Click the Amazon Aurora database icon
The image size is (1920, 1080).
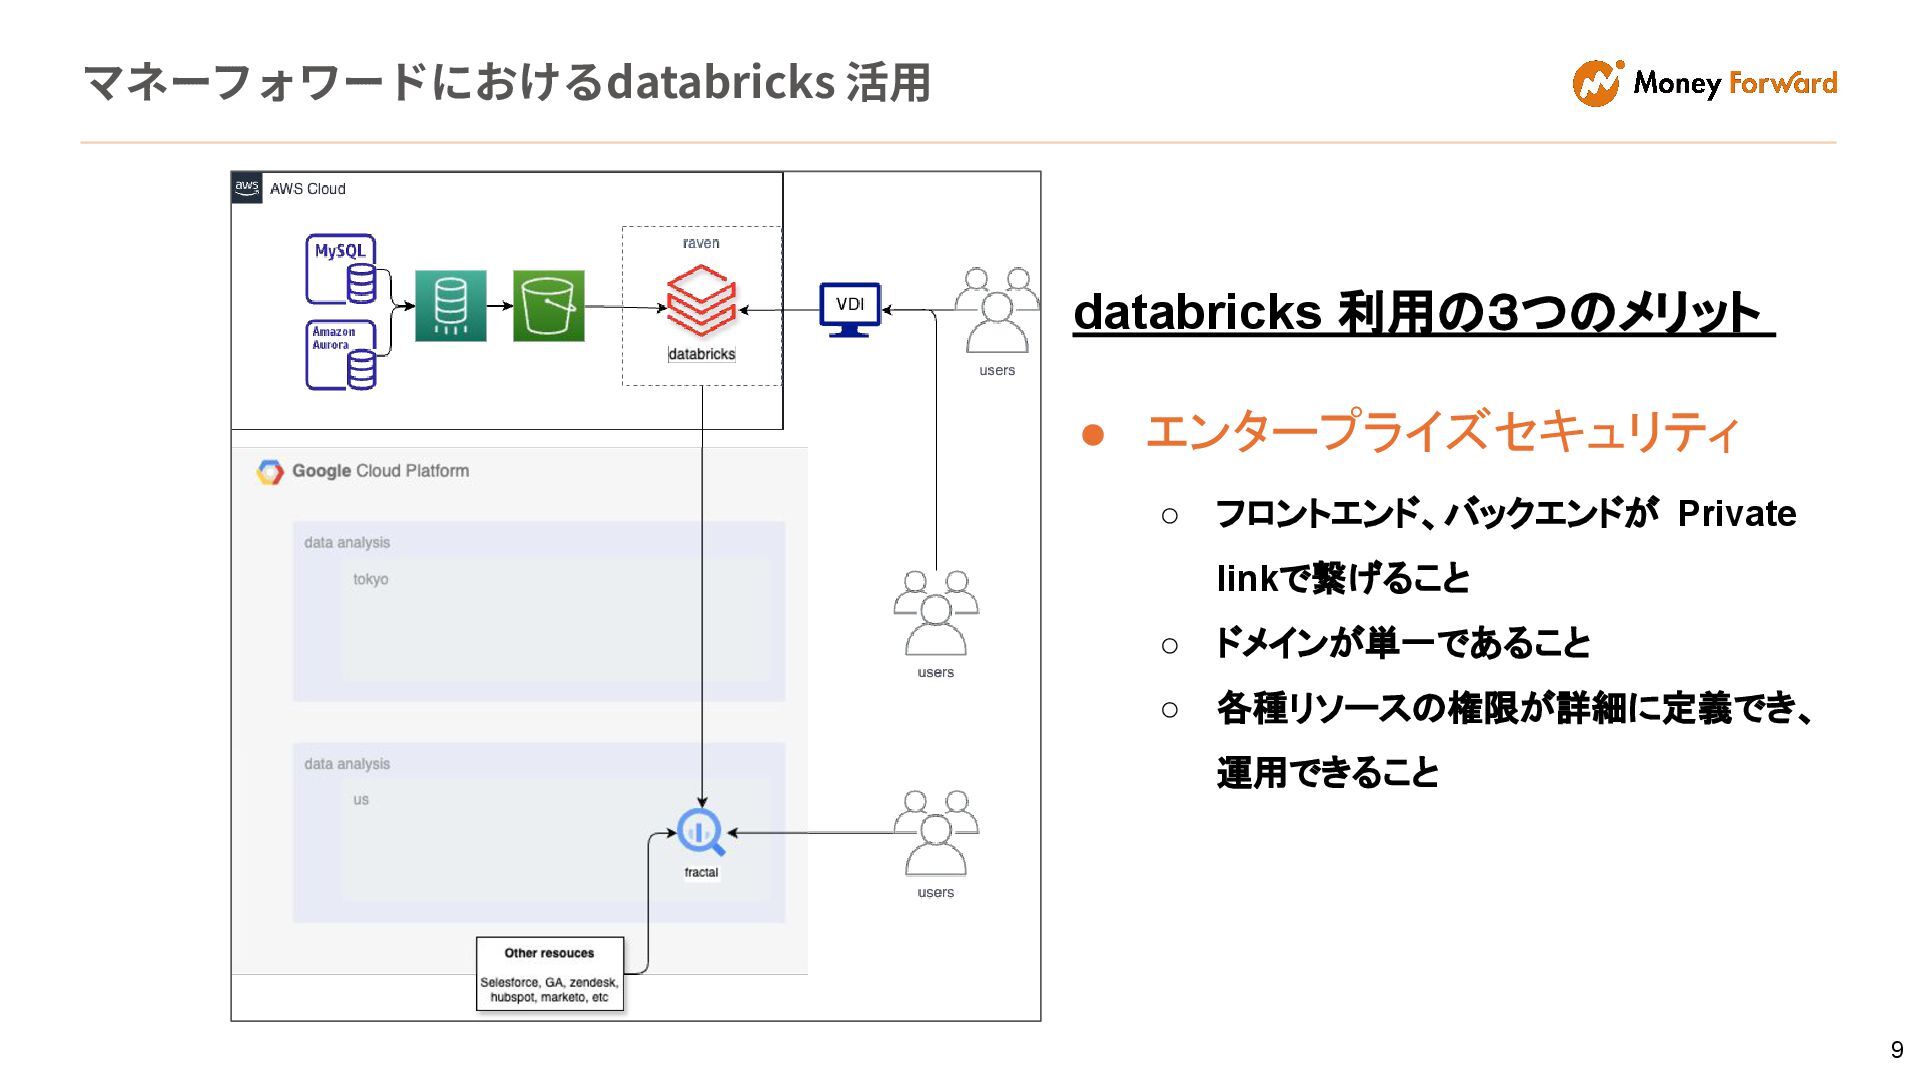341,354
